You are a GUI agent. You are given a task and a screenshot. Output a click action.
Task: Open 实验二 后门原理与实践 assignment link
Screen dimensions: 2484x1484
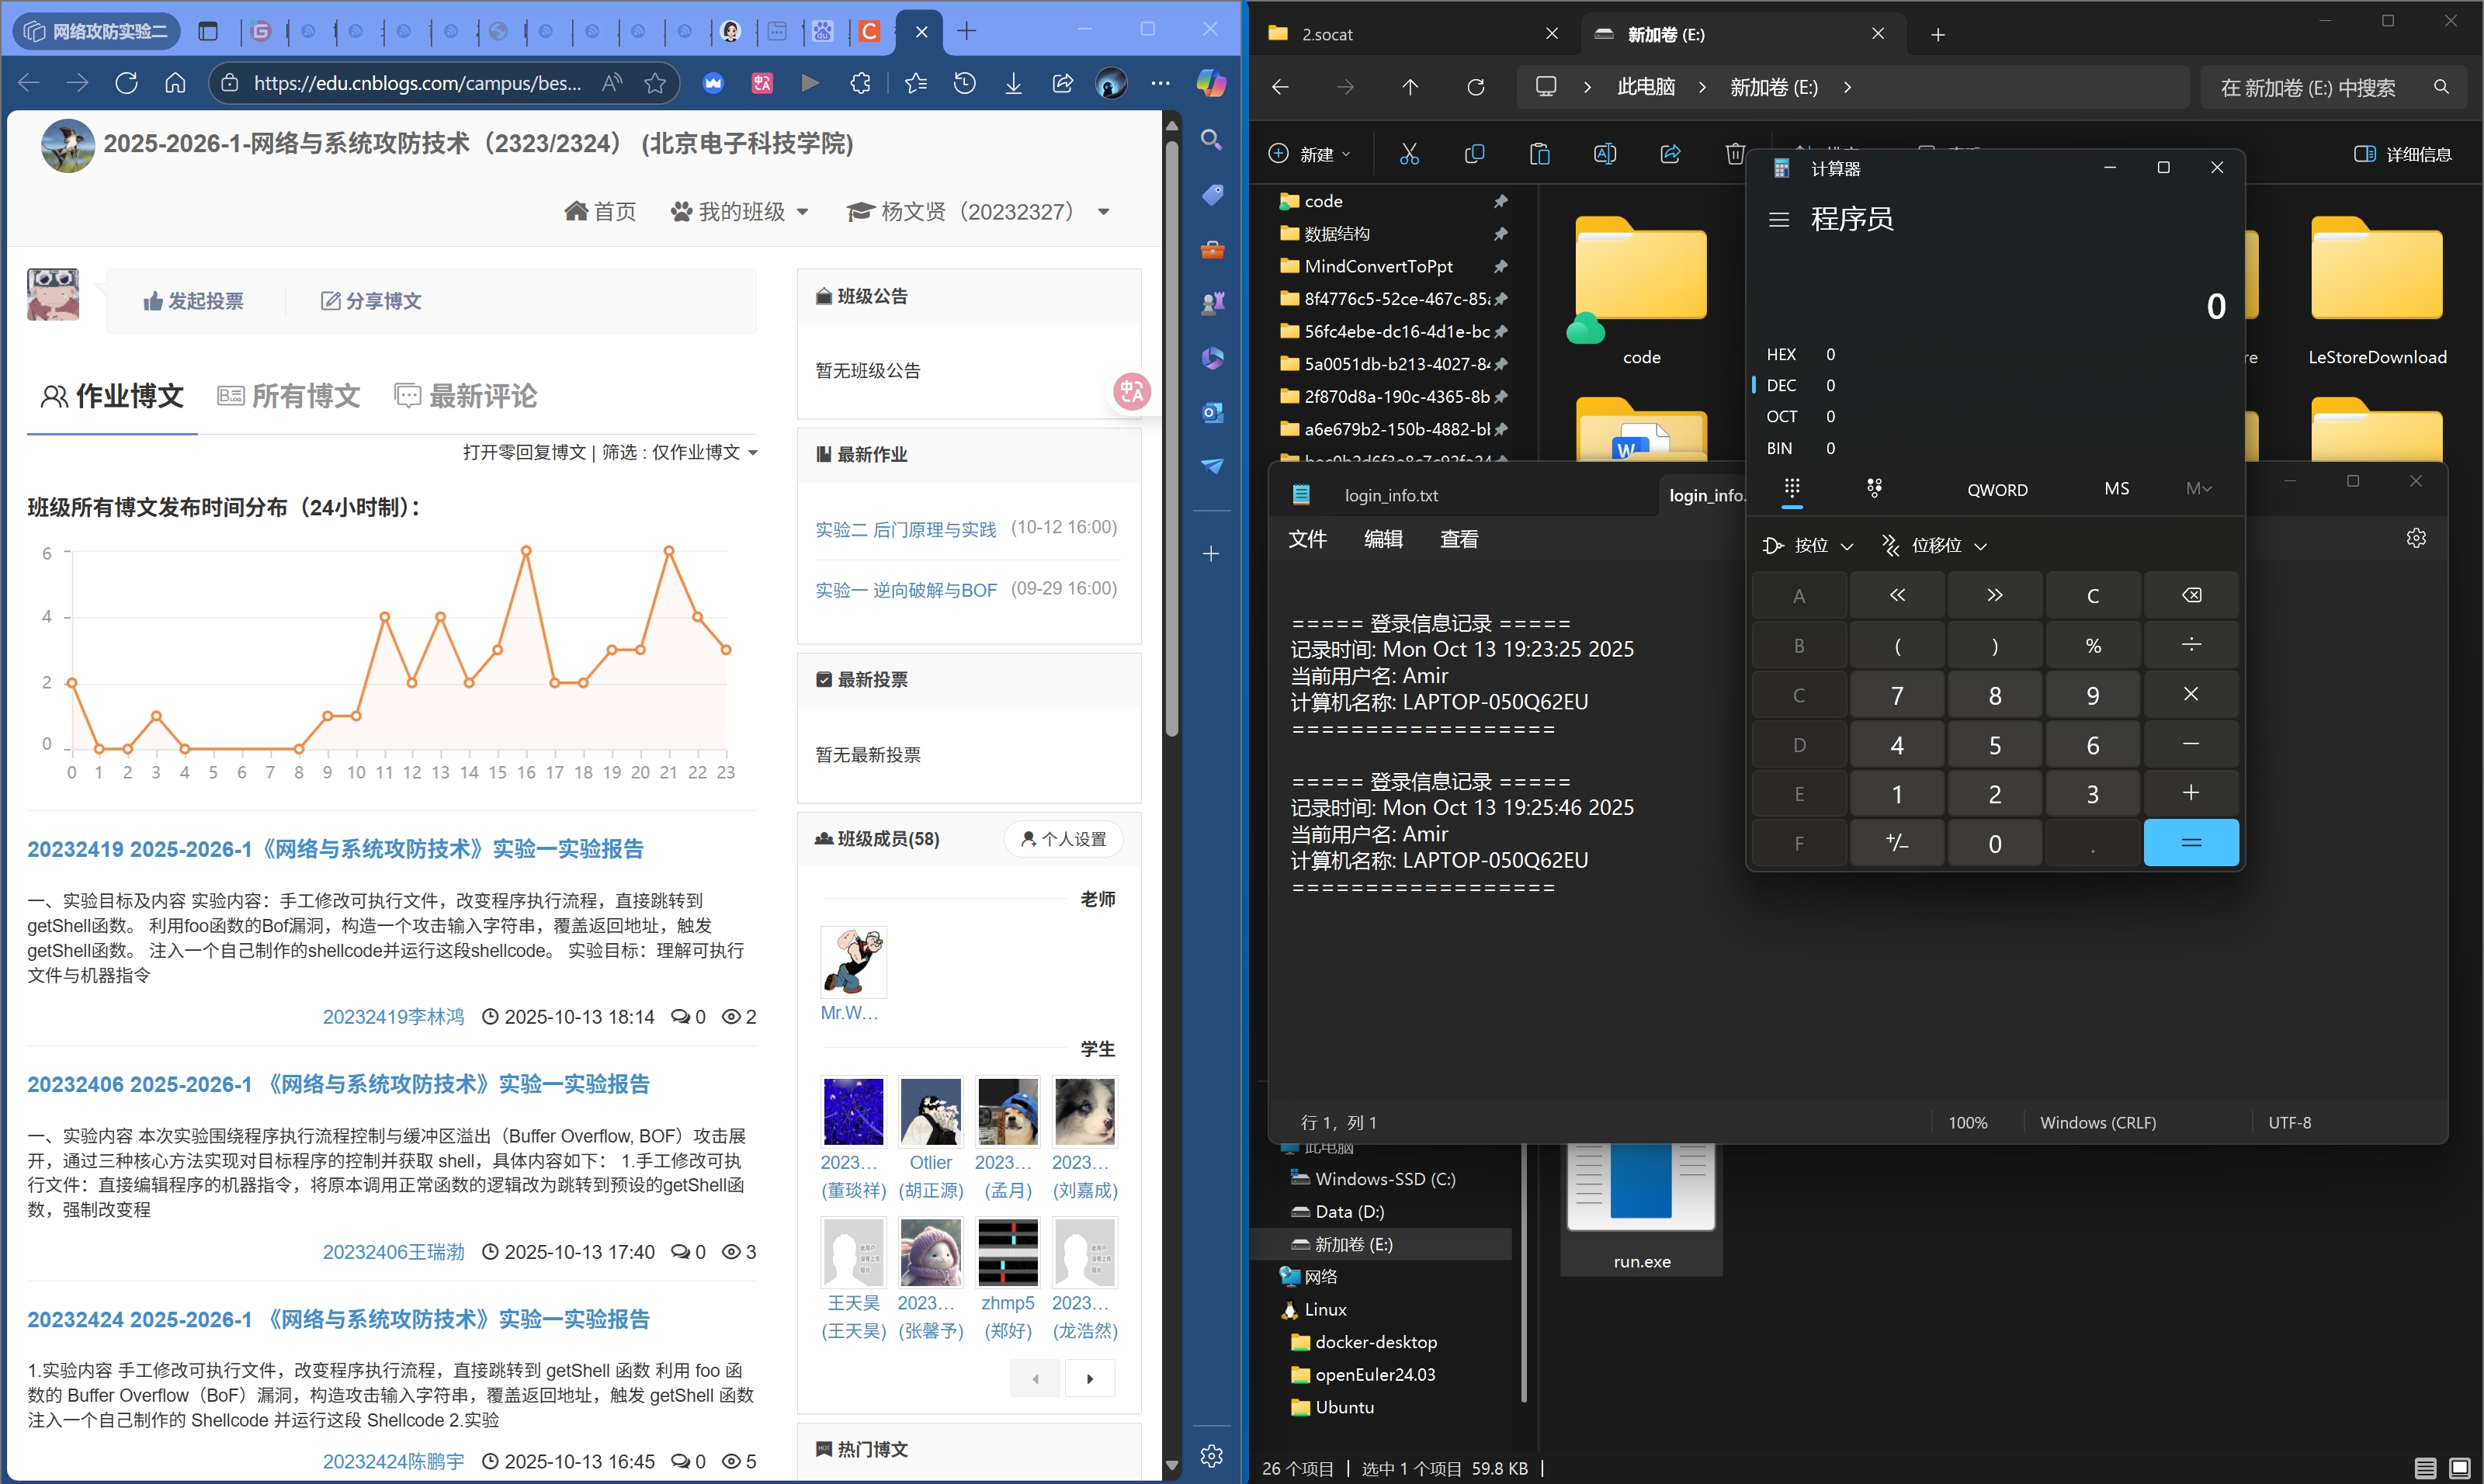click(x=905, y=529)
